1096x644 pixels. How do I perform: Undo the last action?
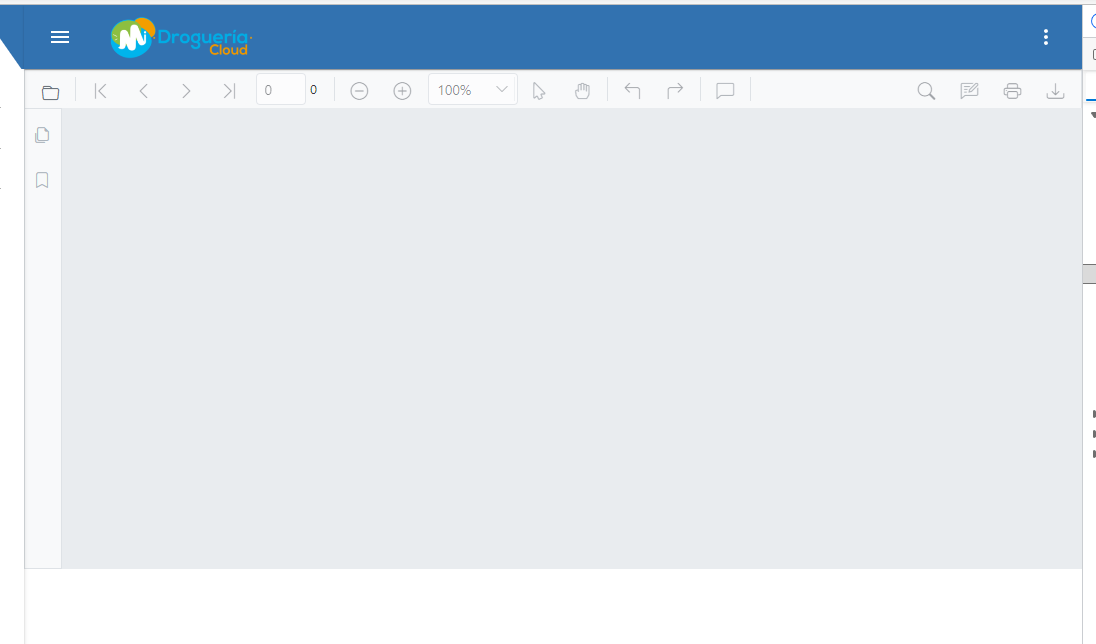(632, 90)
